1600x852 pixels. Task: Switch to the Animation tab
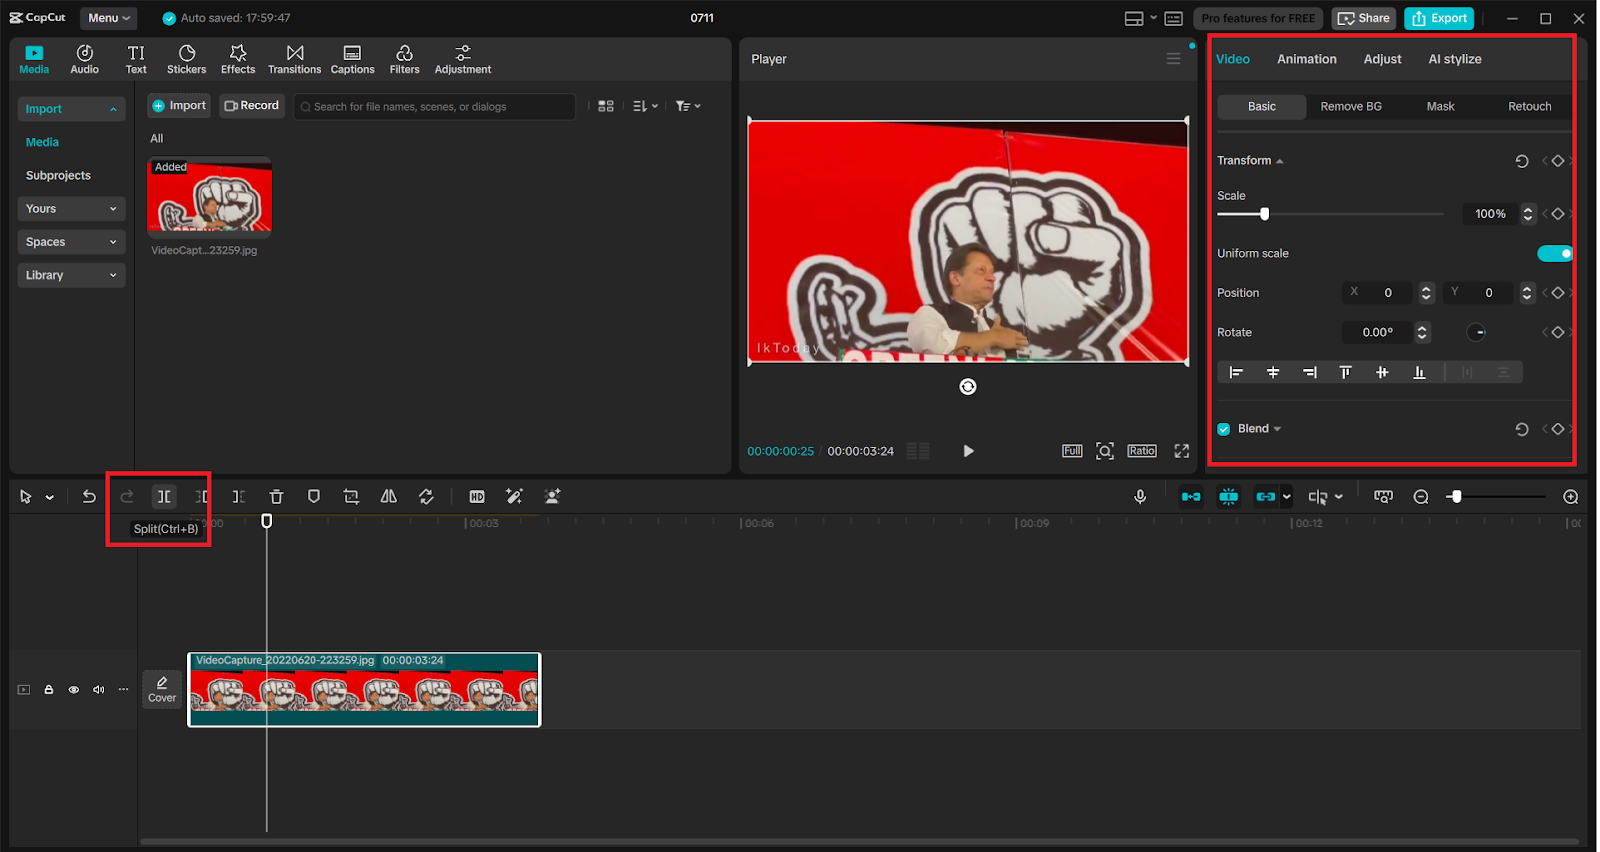[1306, 59]
